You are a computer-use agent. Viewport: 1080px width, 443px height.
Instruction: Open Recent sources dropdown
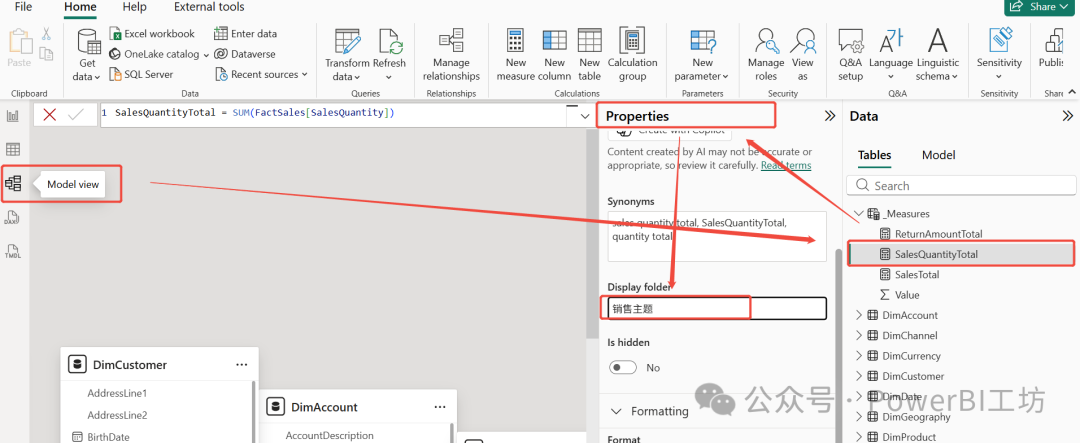tap(261, 74)
